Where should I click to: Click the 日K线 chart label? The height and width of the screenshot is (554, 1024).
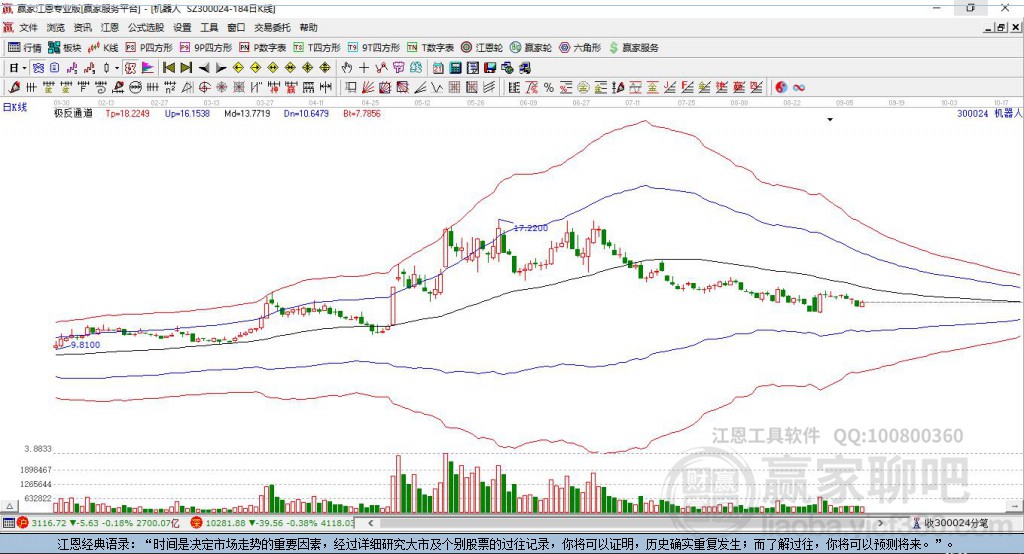[x=14, y=107]
